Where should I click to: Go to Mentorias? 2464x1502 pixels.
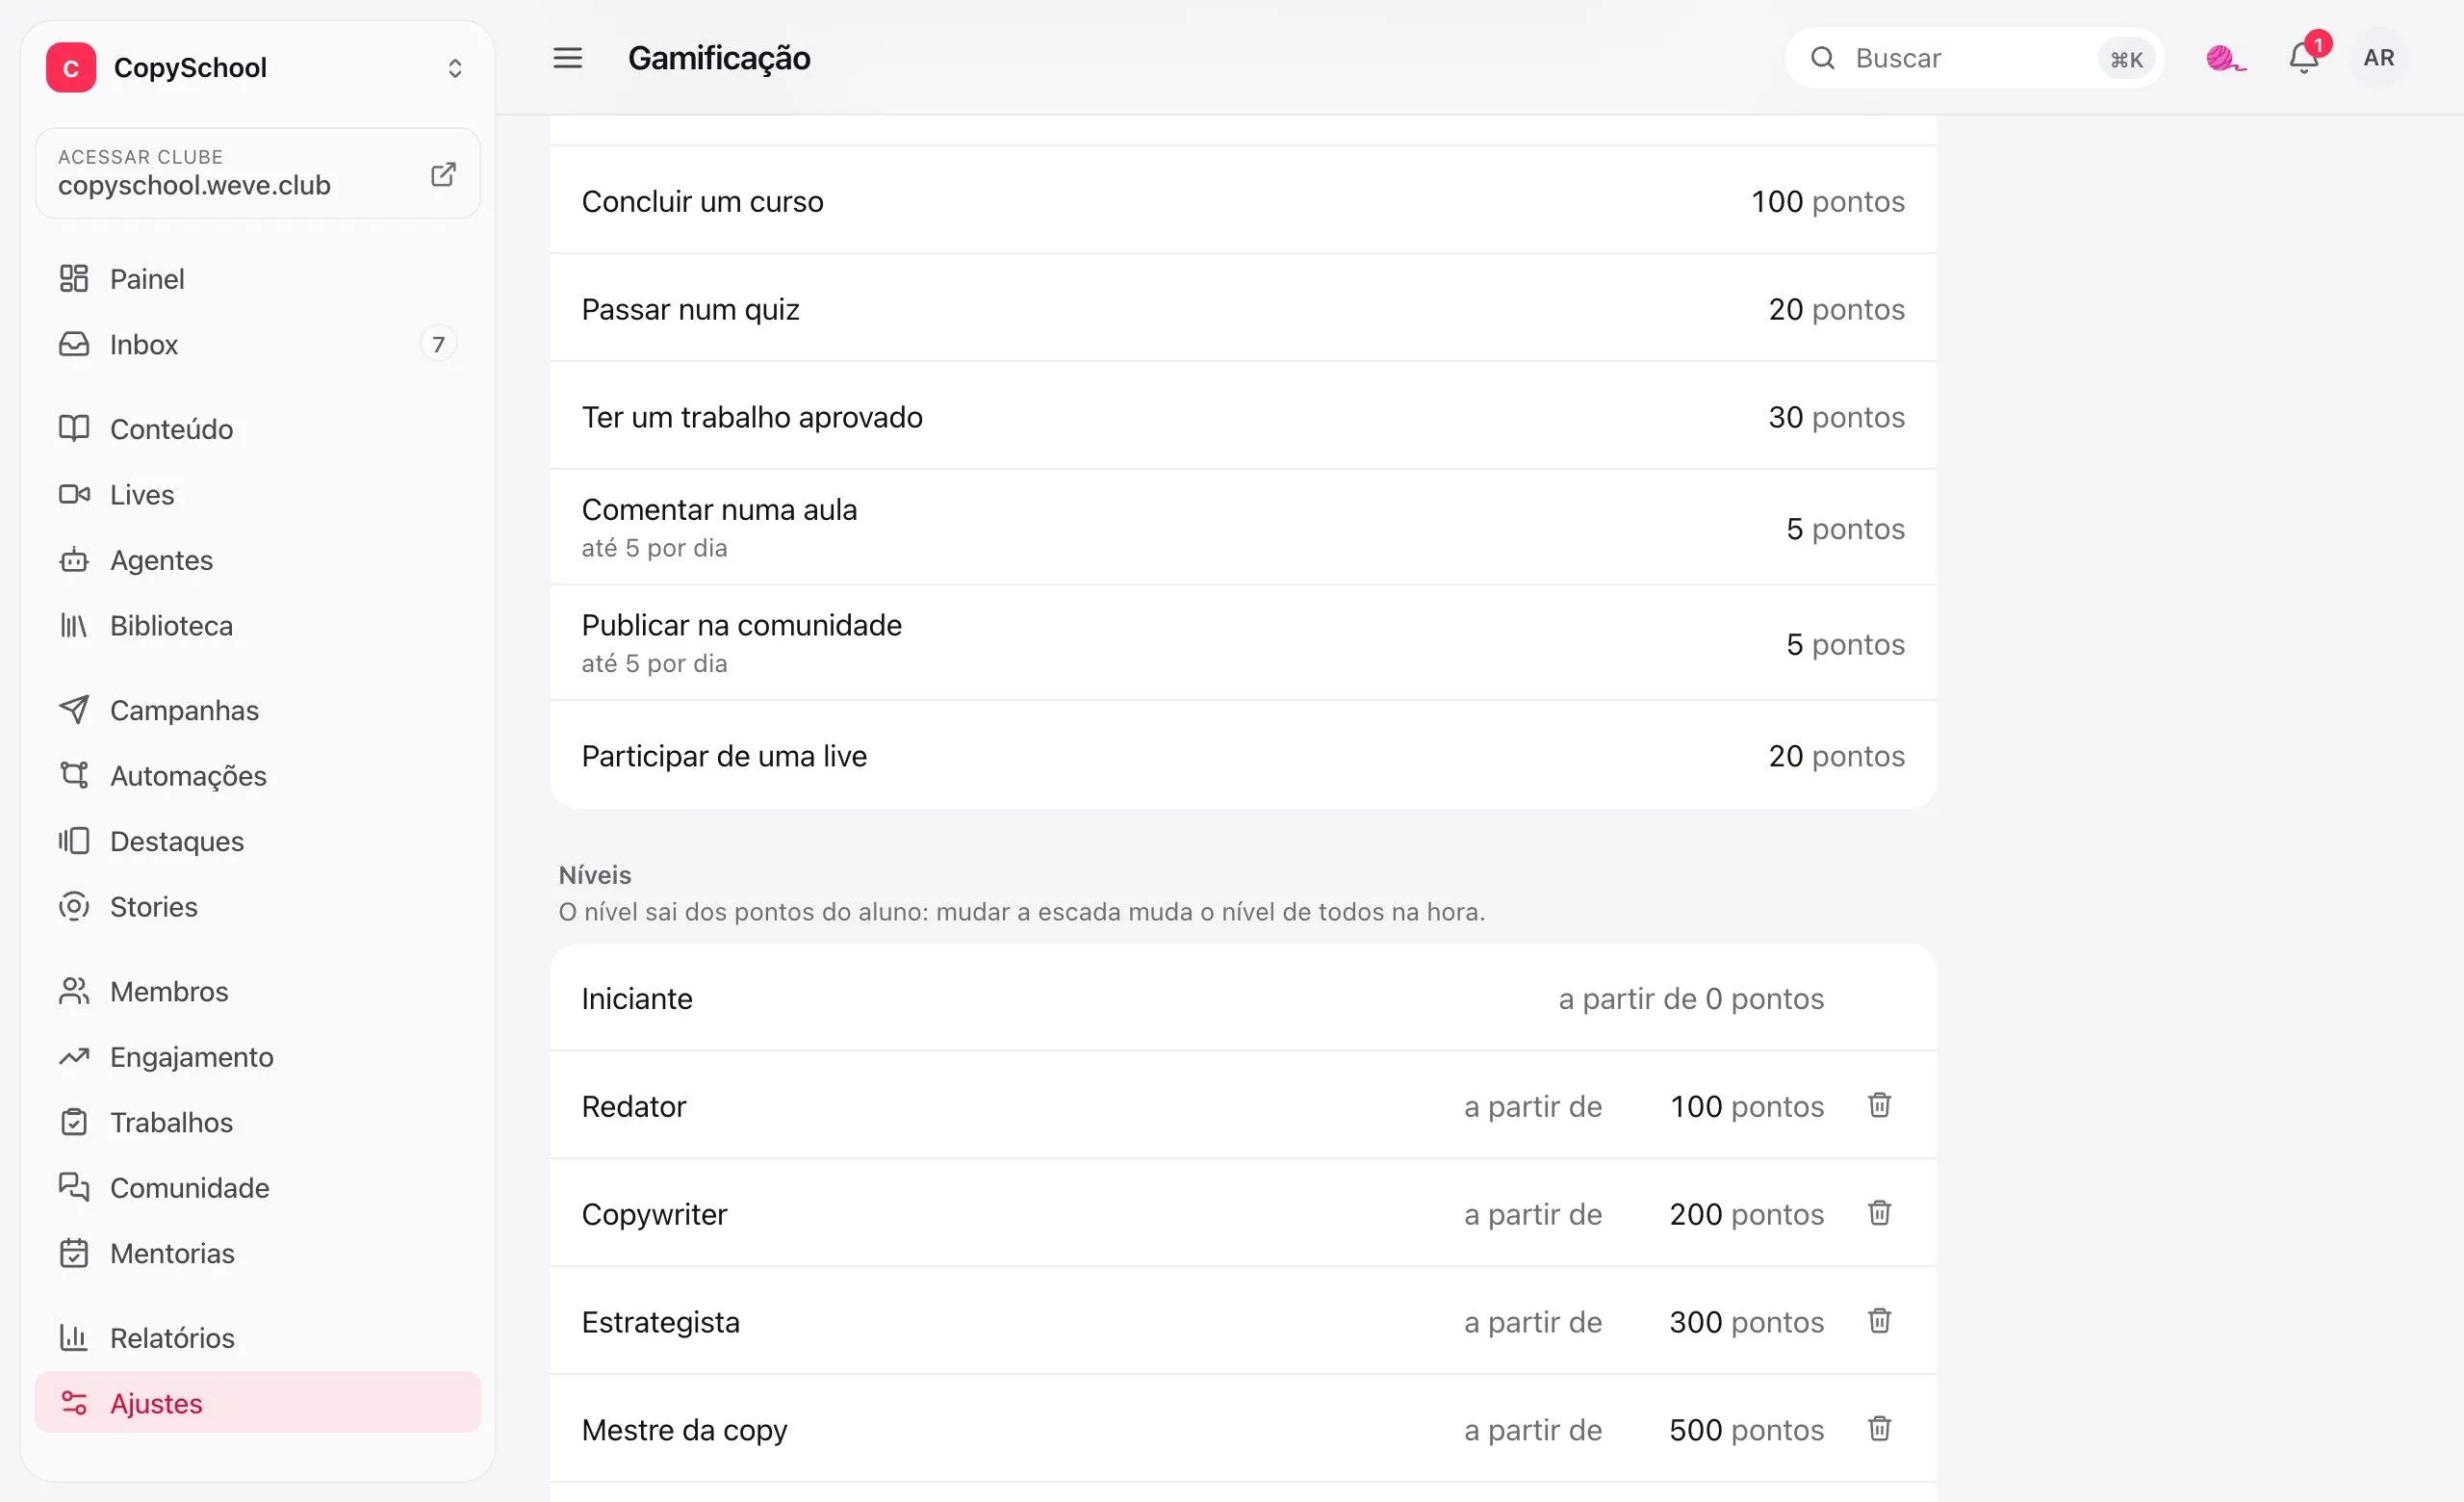pos(257,1253)
